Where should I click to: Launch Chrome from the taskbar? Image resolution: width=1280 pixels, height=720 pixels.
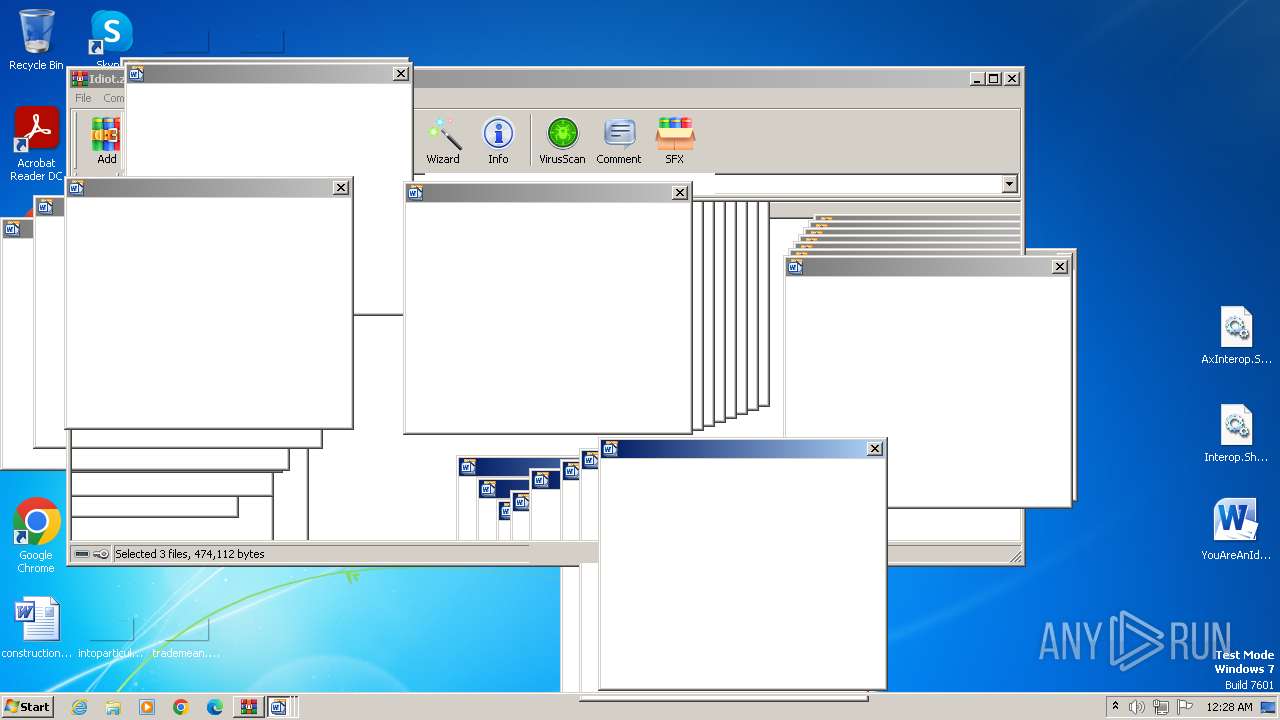[181, 707]
